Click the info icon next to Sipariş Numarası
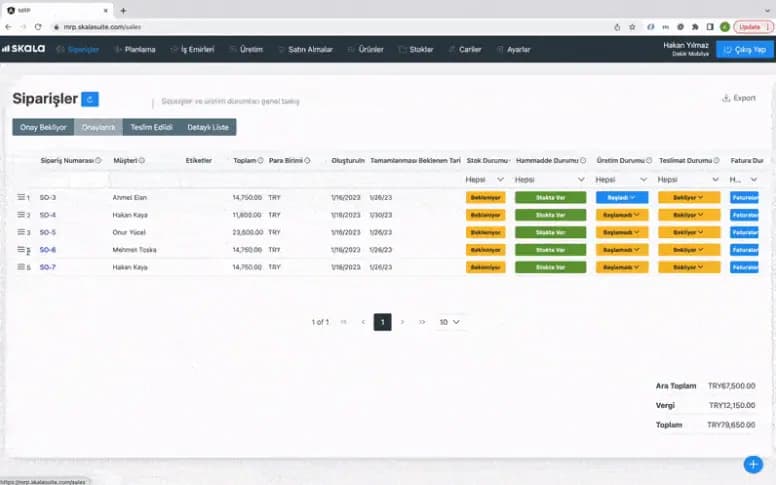 click(98, 160)
